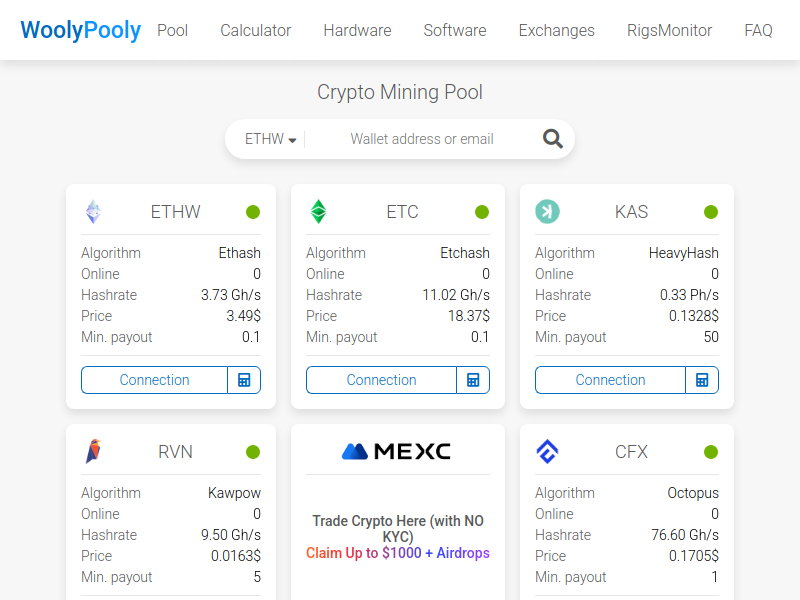Click the KAS green status indicator
This screenshot has height=600, width=800.
tap(711, 212)
